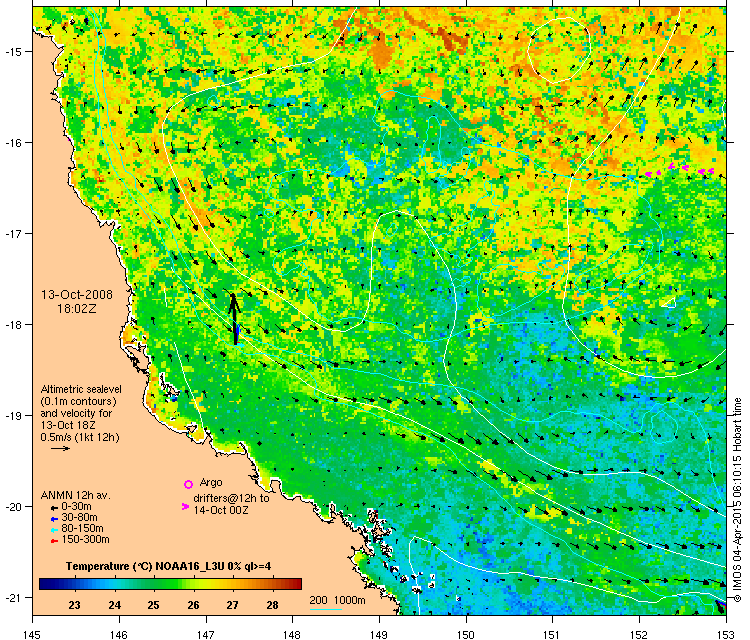Click the 'drifters@12h to' legend text
The height and width of the screenshot is (640, 750).
click(x=232, y=498)
